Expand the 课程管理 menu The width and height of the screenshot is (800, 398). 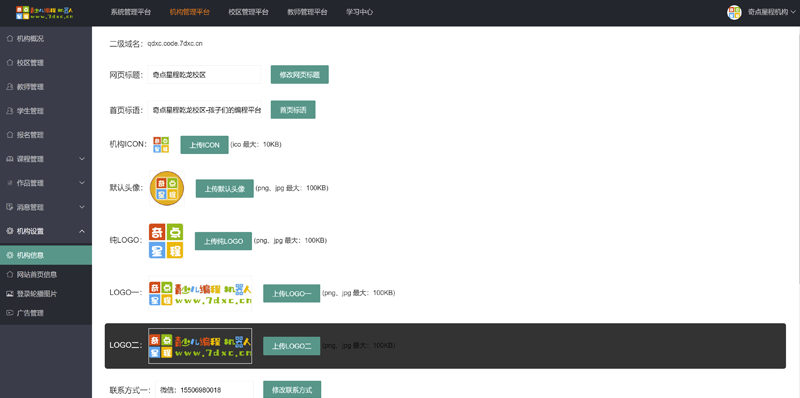click(46, 159)
